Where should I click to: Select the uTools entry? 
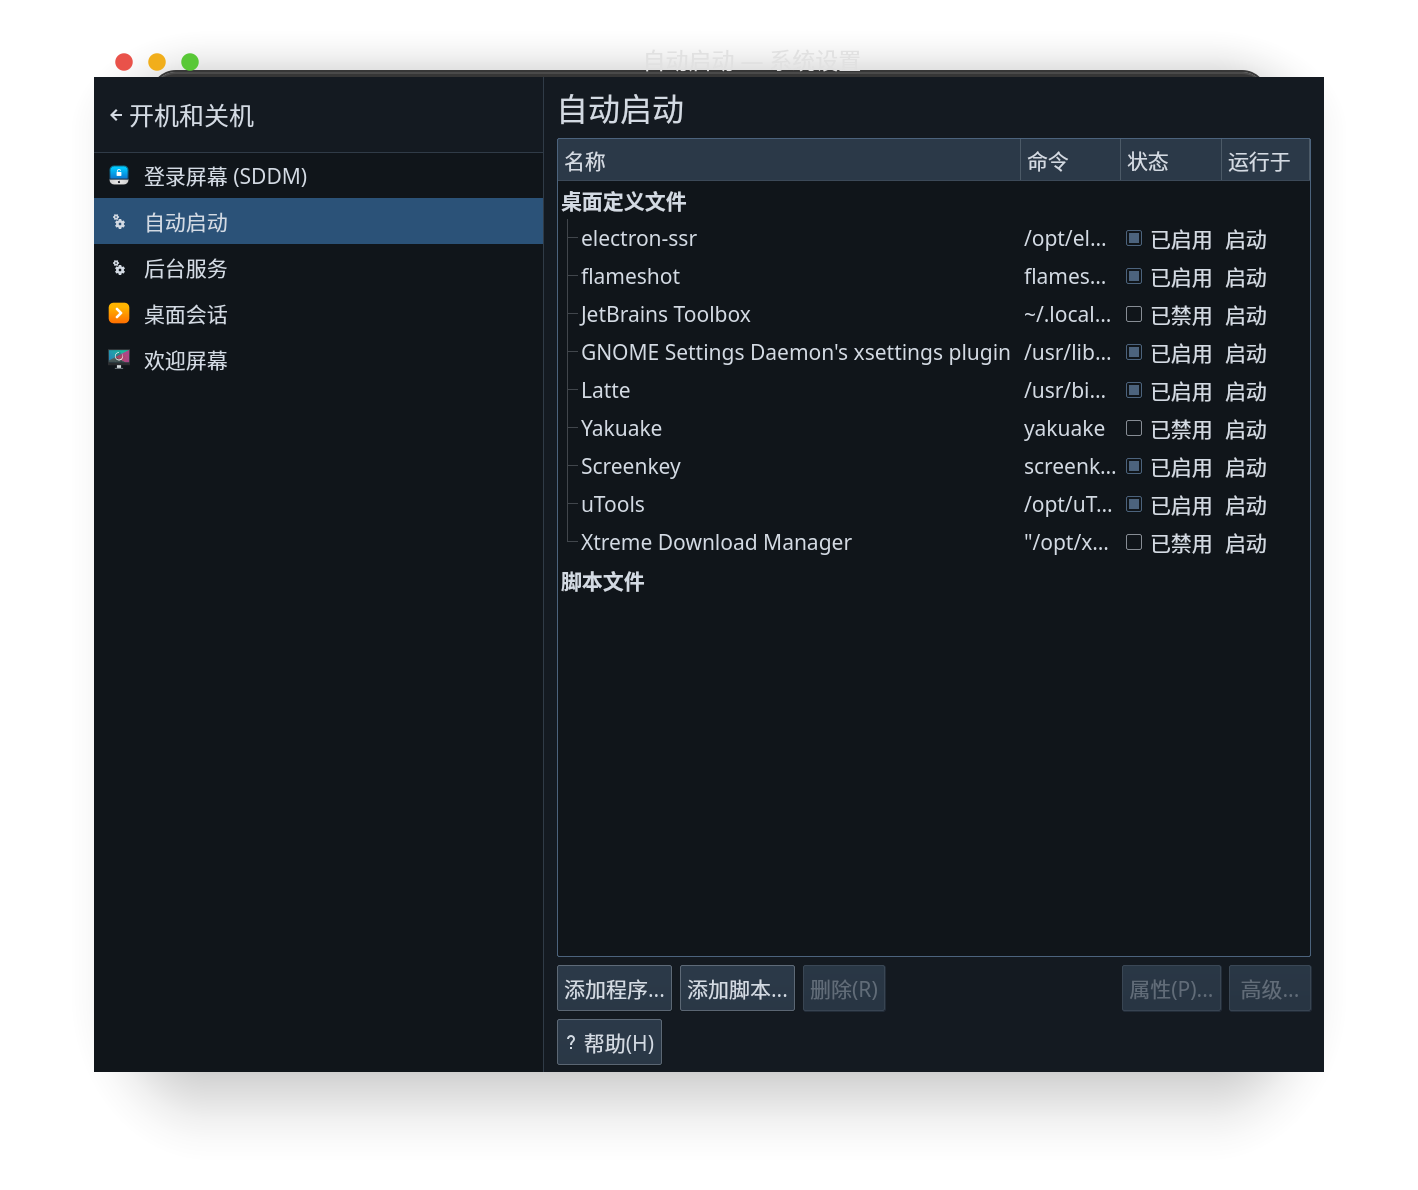613,505
